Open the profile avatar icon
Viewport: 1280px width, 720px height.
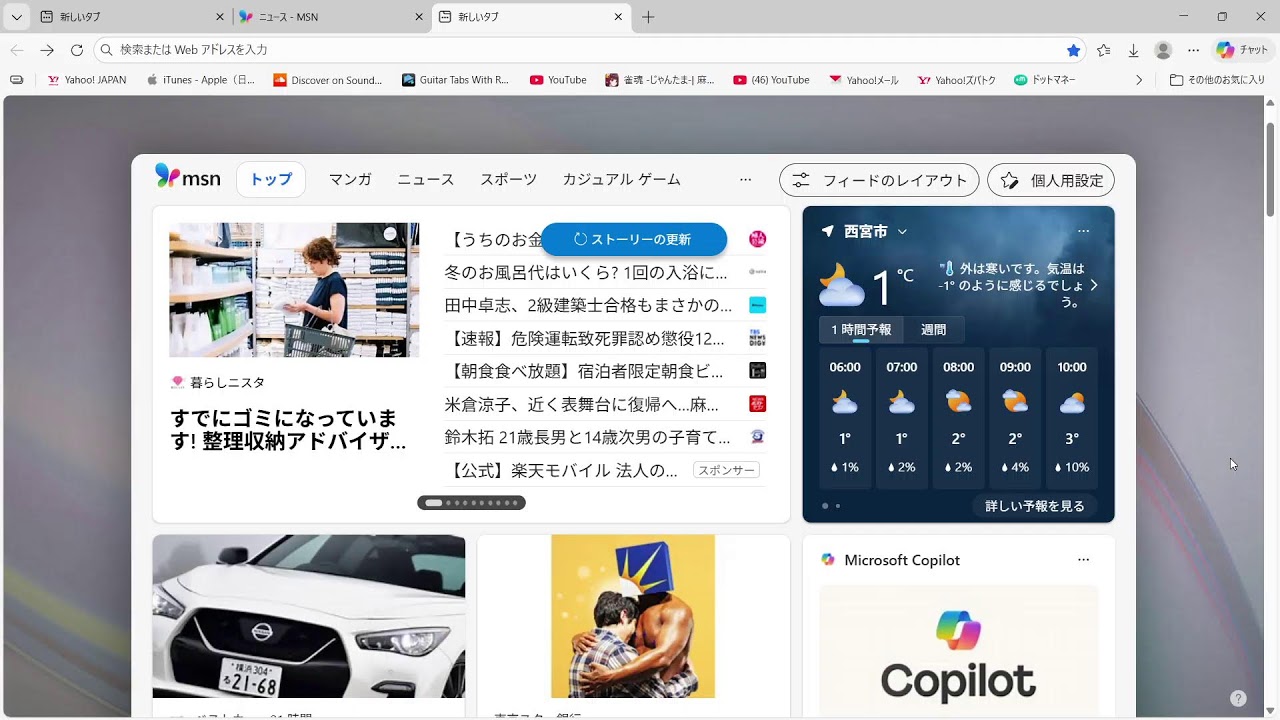(1163, 50)
